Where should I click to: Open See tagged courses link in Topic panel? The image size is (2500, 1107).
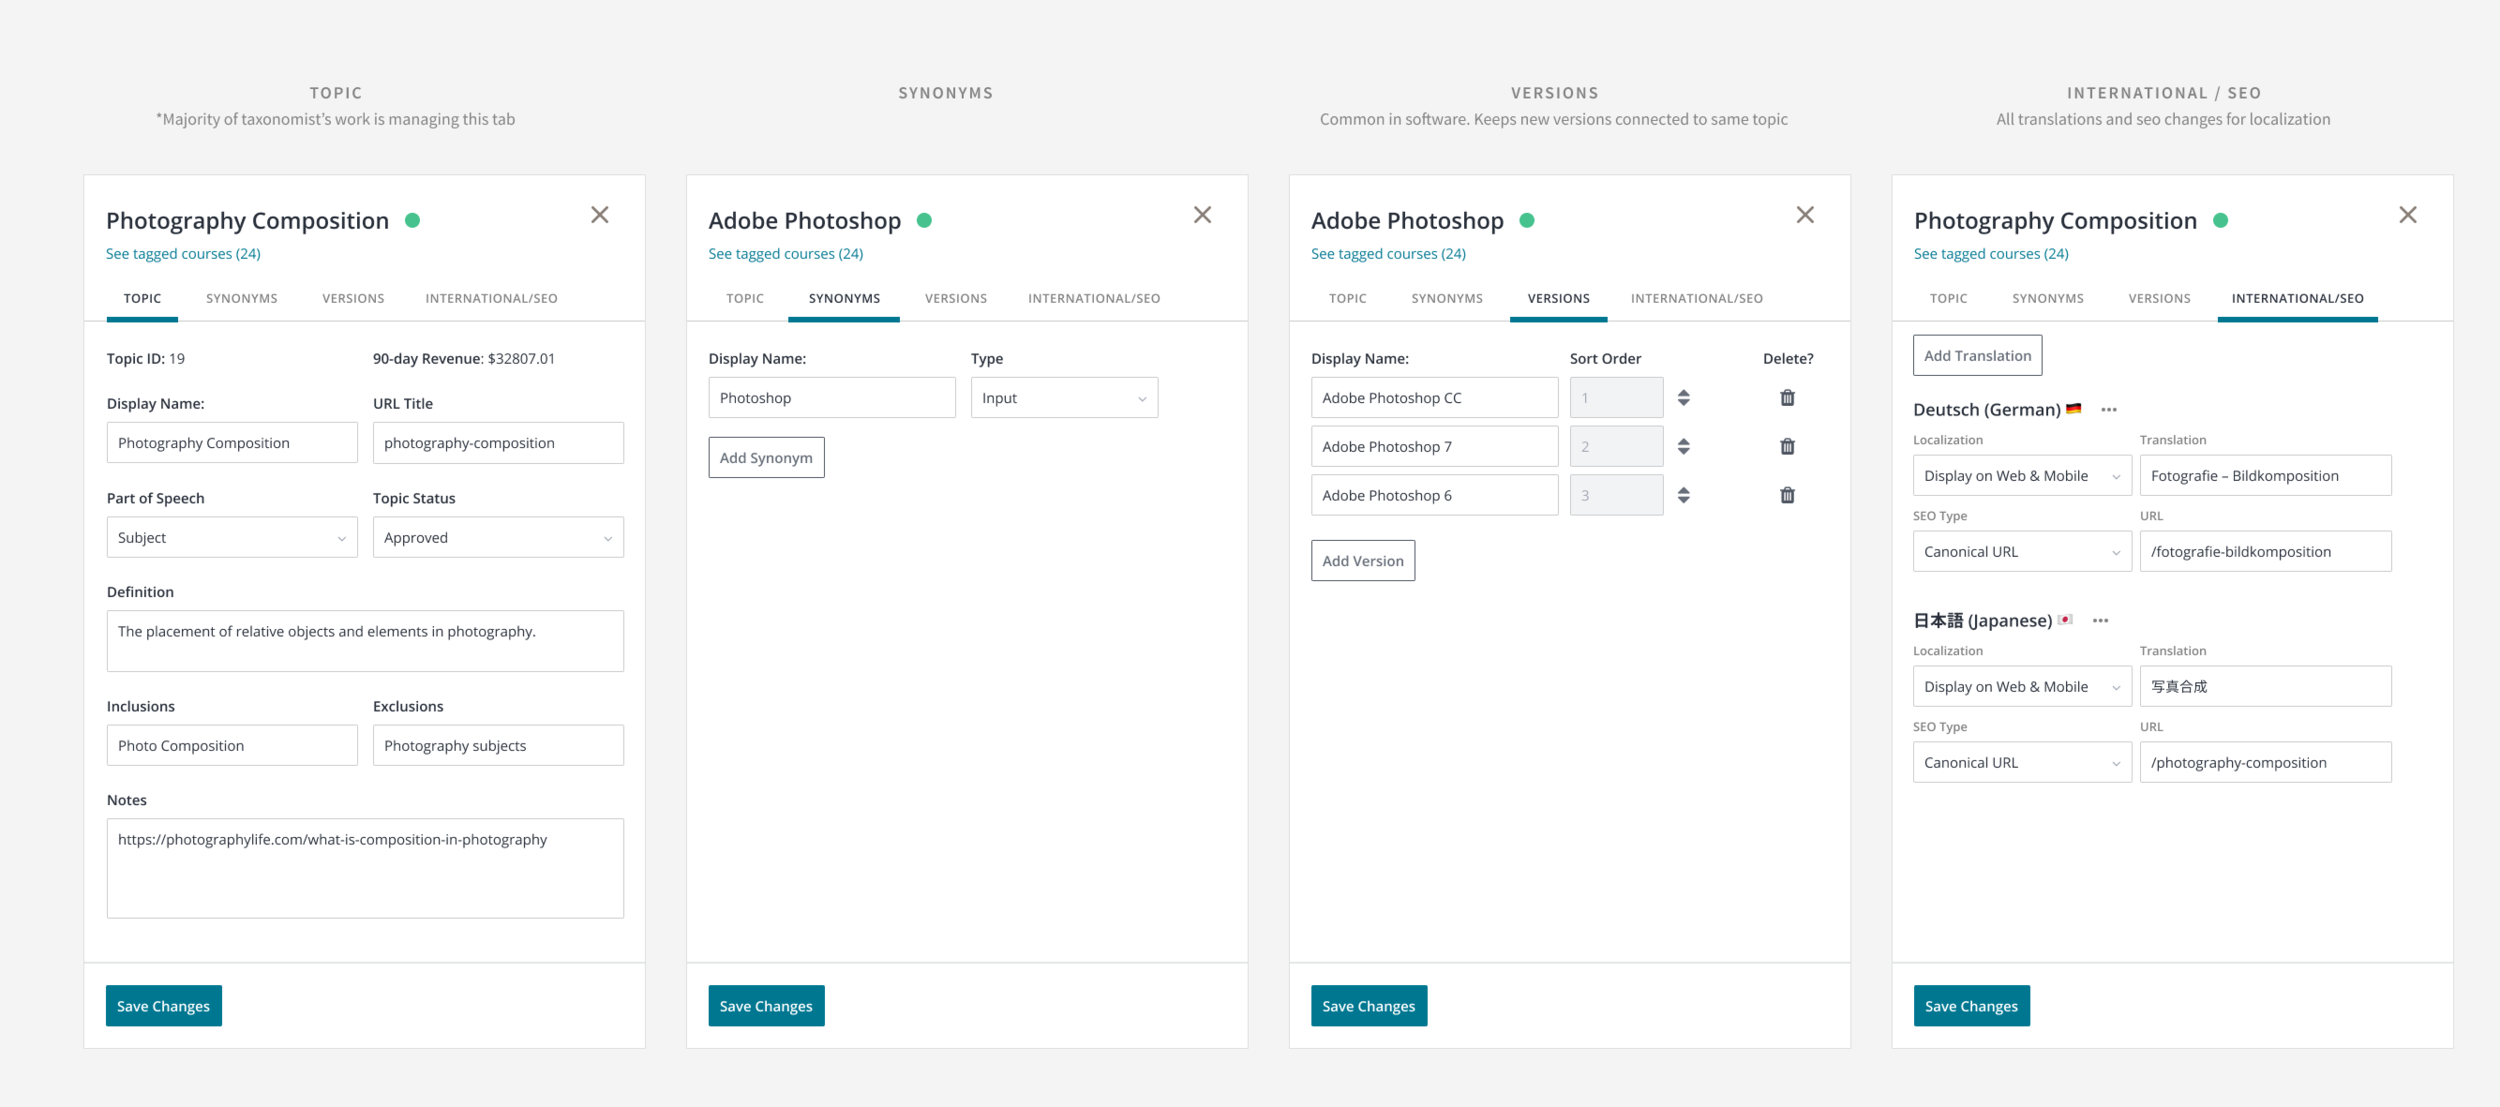[183, 254]
